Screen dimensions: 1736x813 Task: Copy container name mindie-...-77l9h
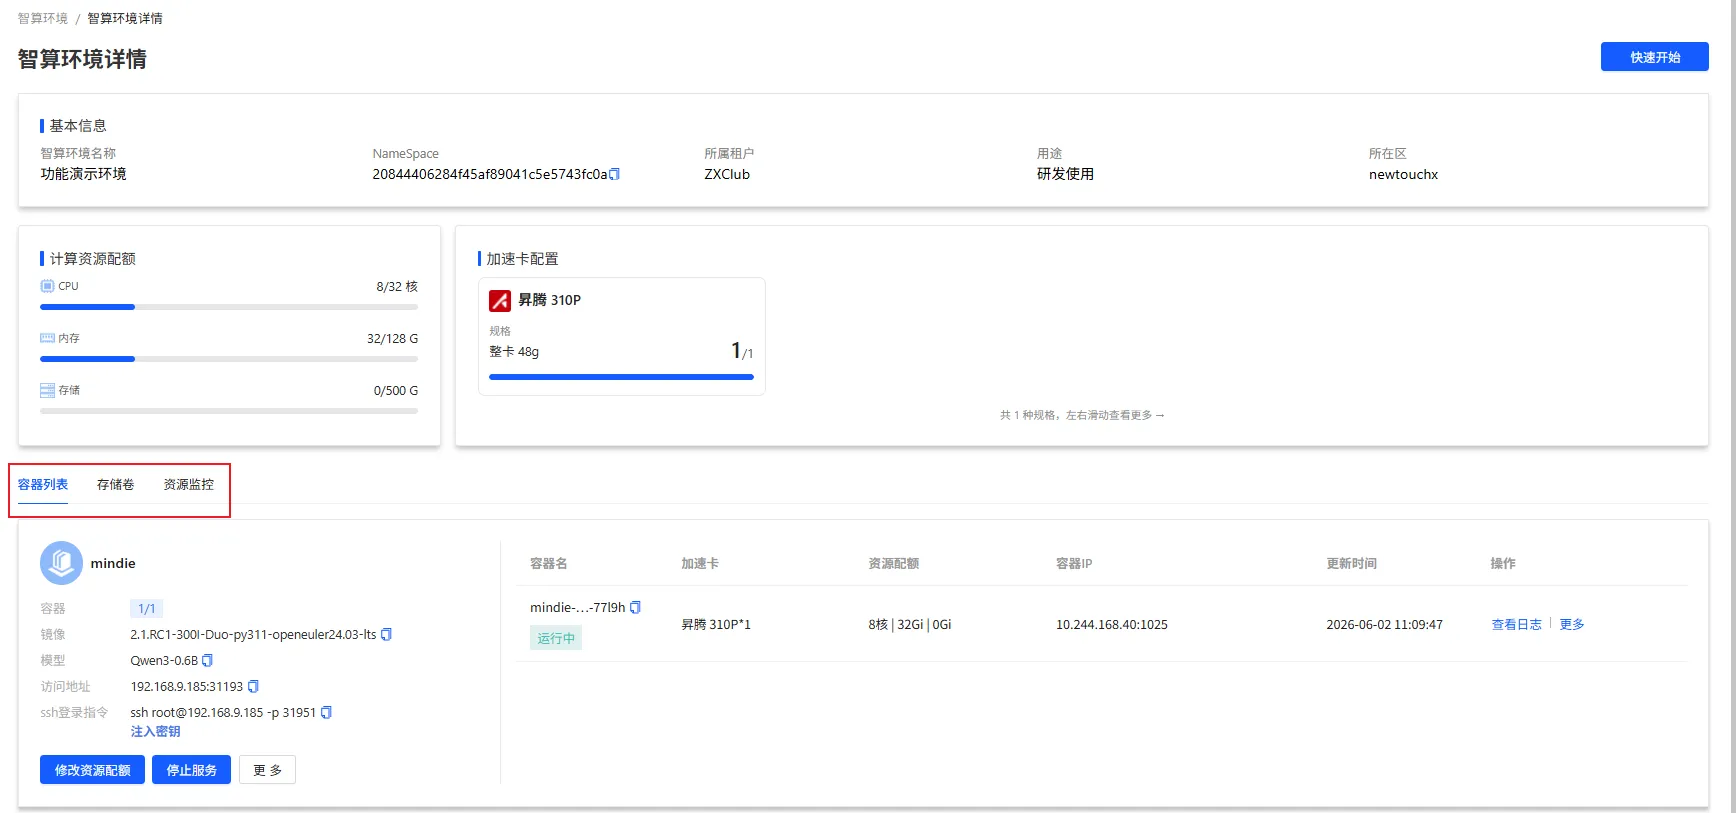(x=635, y=607)
